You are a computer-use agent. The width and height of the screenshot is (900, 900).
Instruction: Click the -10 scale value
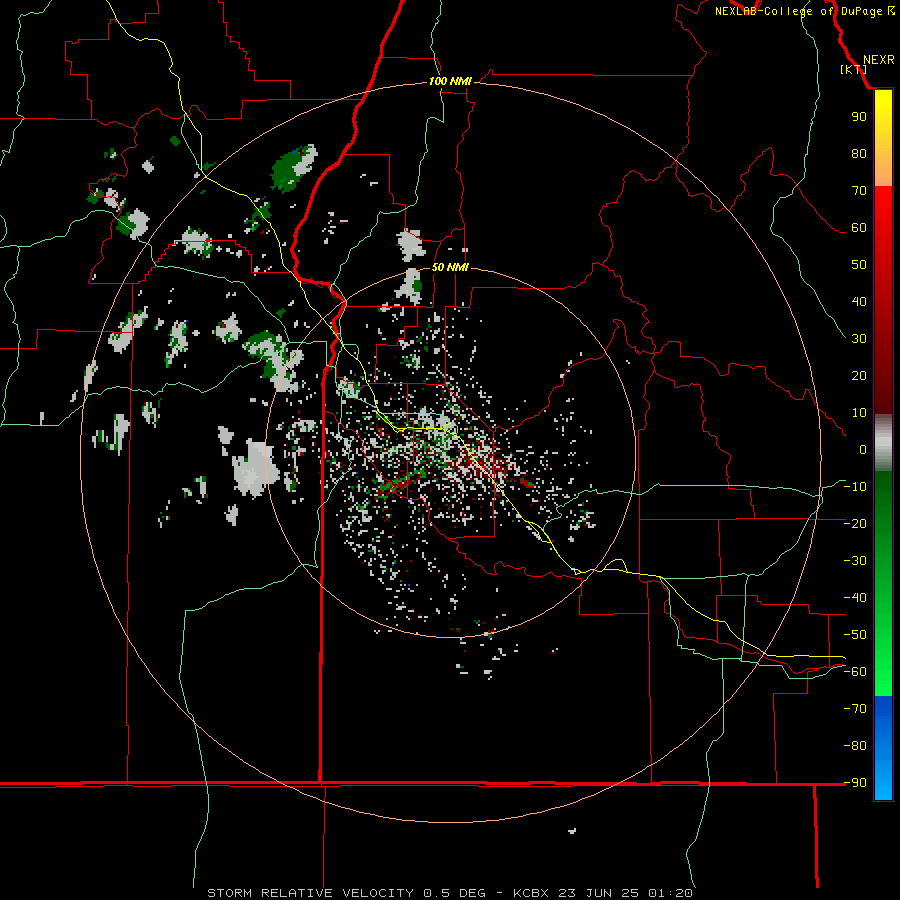pyautogui.click(x=855, y=487)
